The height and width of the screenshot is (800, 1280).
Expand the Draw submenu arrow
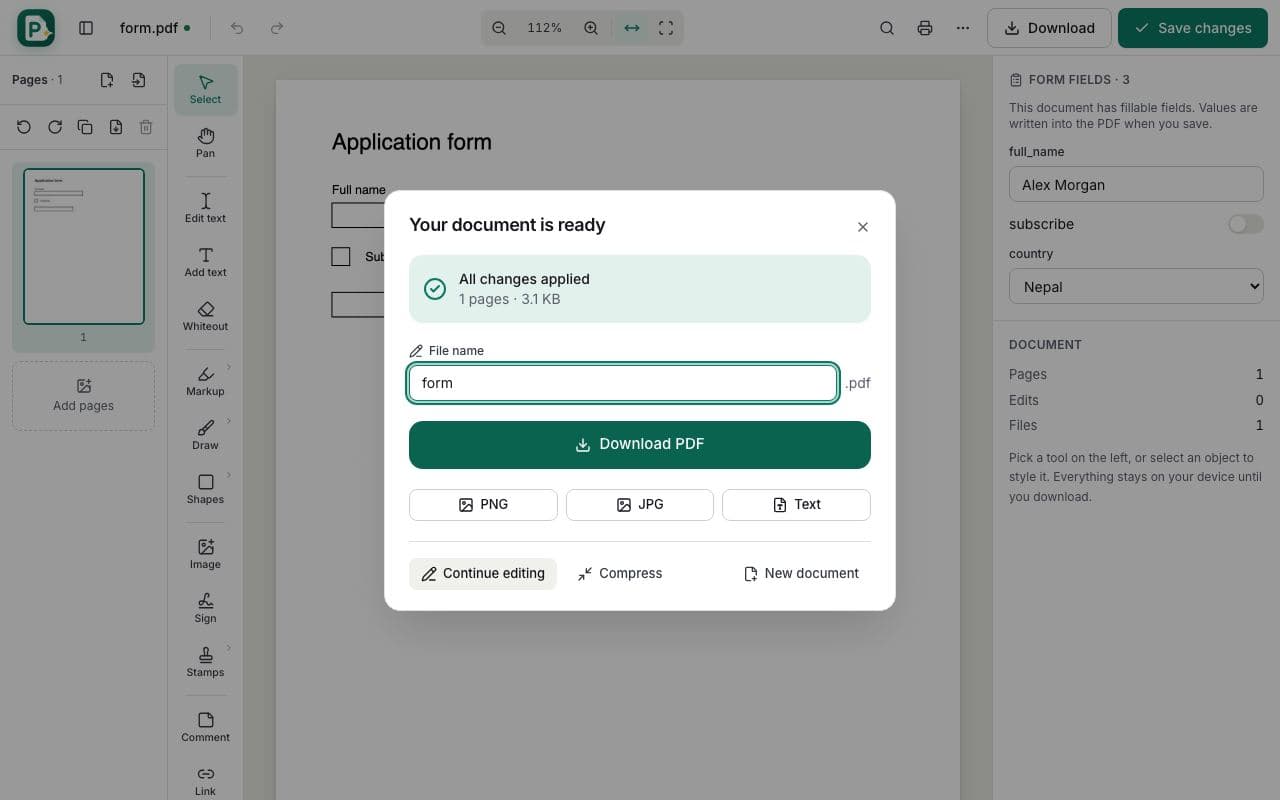coord(229,421)
